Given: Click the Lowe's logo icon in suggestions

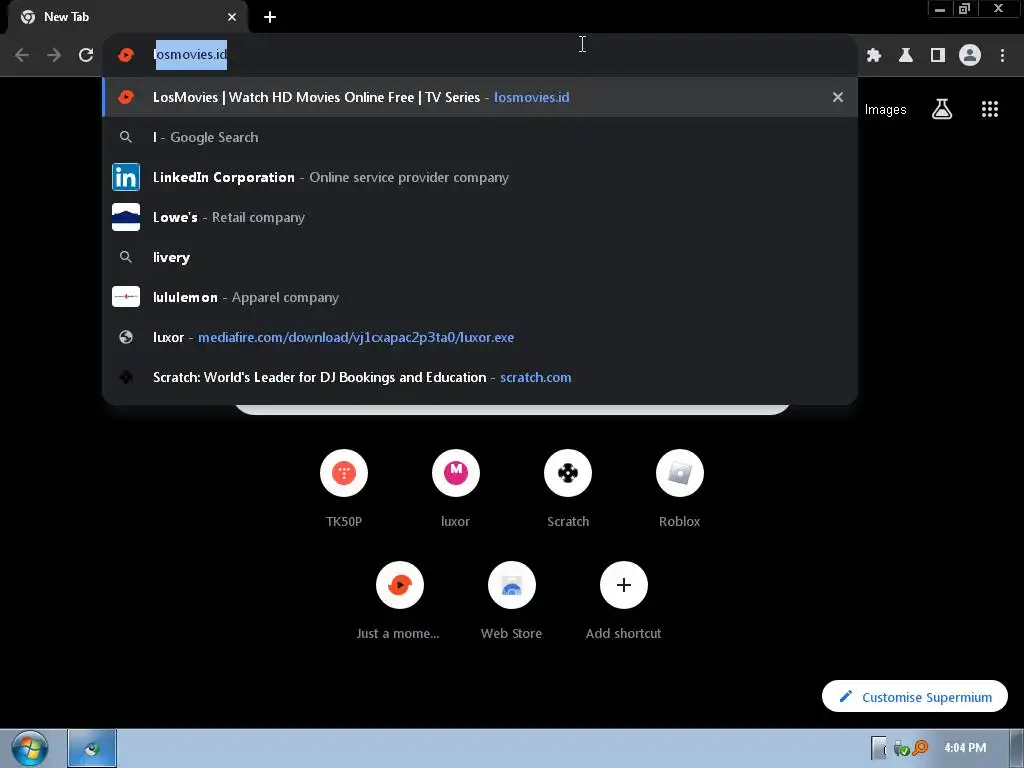Looking at the screenshot, I should pos(126,217).
